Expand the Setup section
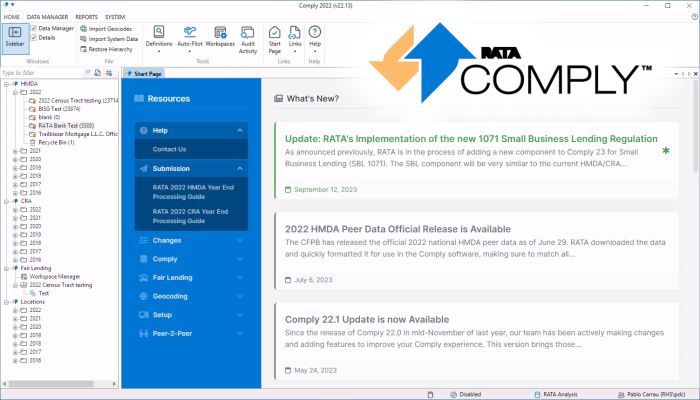 tap(191, 315)
